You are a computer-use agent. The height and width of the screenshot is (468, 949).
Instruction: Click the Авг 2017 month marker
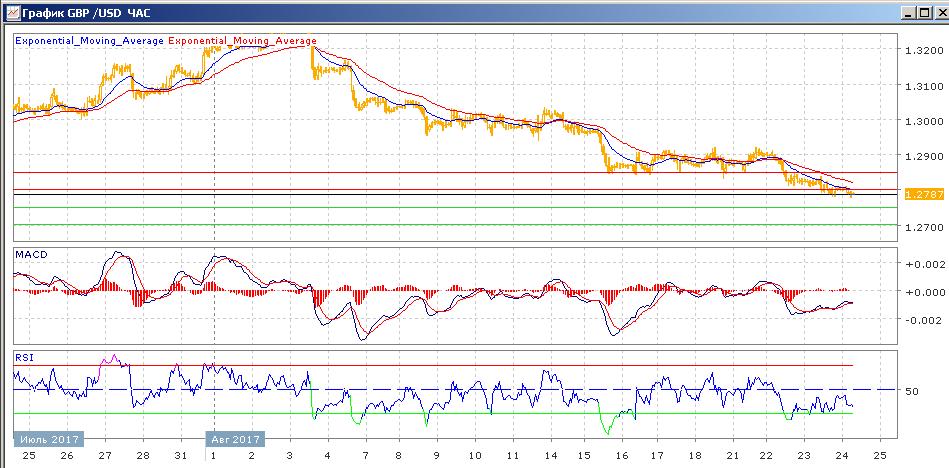tap(236, 439)
